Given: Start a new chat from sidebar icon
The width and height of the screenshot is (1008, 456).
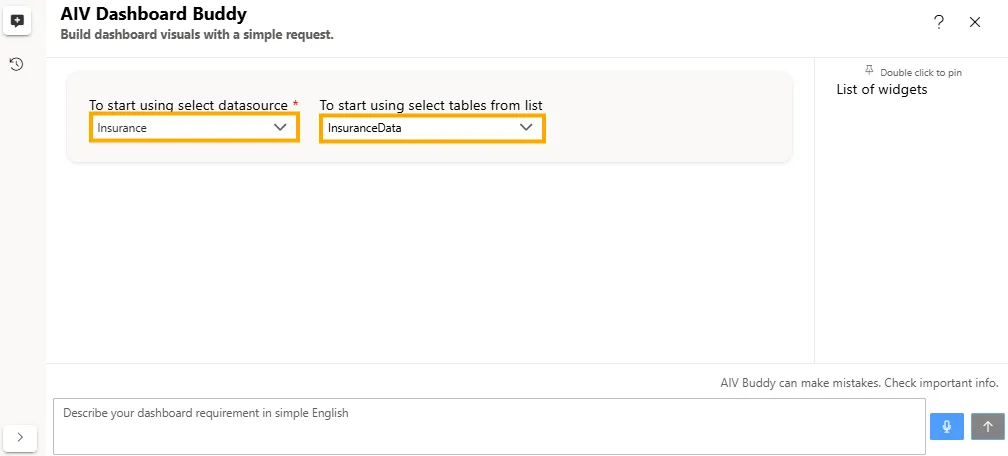Looking at the screenshot, I should click(x=17, y=21).
